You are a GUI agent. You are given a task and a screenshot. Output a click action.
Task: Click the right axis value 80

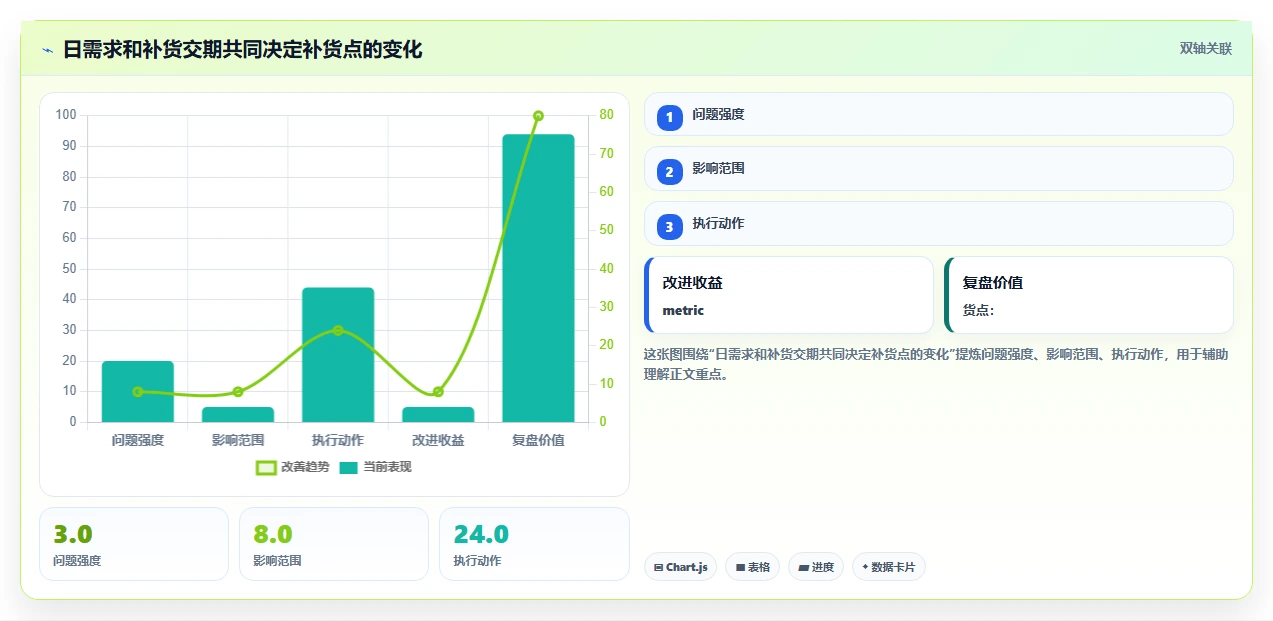[x=606, y=115]
